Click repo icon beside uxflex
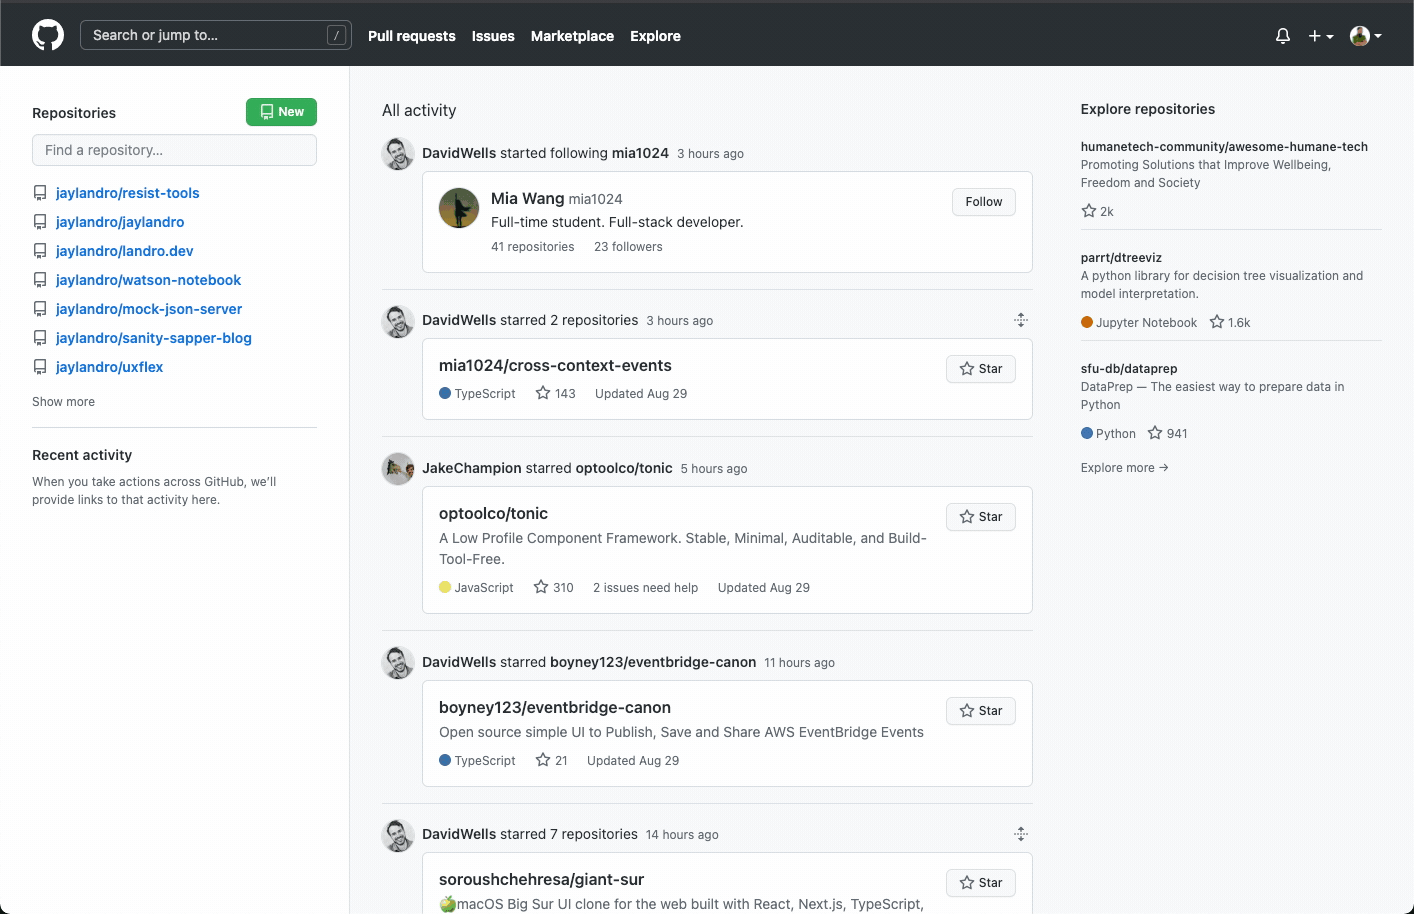 coord(40,367)
